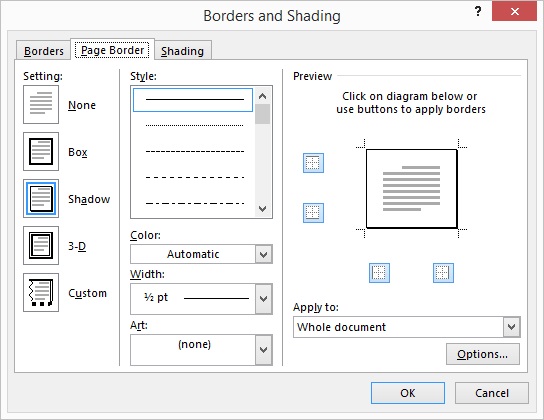Open the Help question mark icon
This screenshot has height=420, width=544.
[x=478, y=12]
